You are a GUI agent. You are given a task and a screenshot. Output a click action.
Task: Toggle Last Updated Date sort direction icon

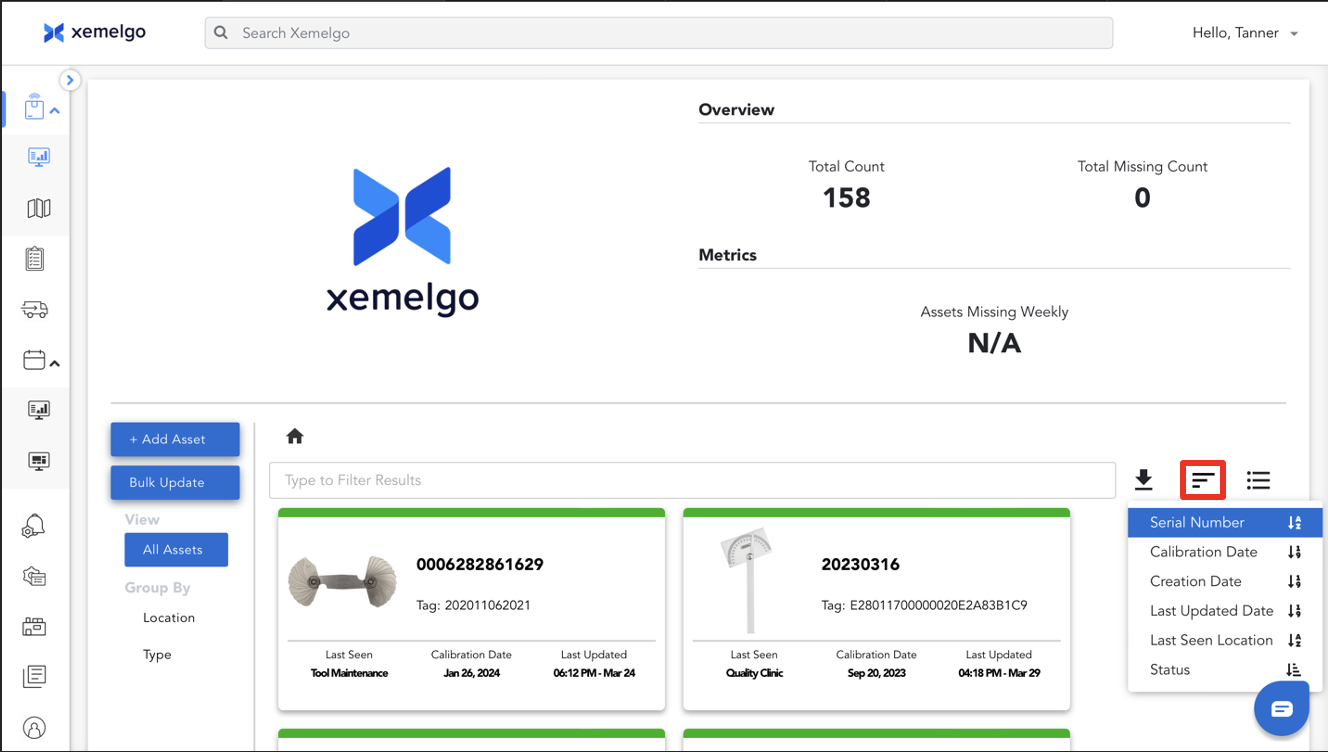(x=1295, y=611)
